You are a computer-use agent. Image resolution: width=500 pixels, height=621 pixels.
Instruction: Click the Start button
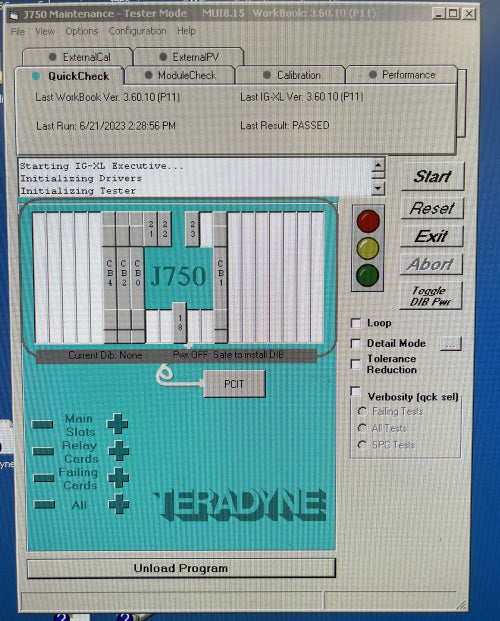click(x=432, y=176)
